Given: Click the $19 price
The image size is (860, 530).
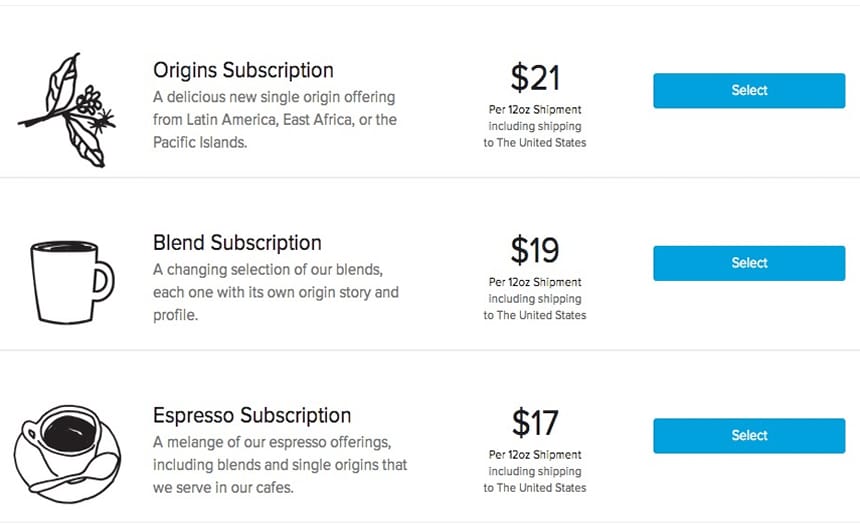Looking at the screenshot, I should 535,250.
